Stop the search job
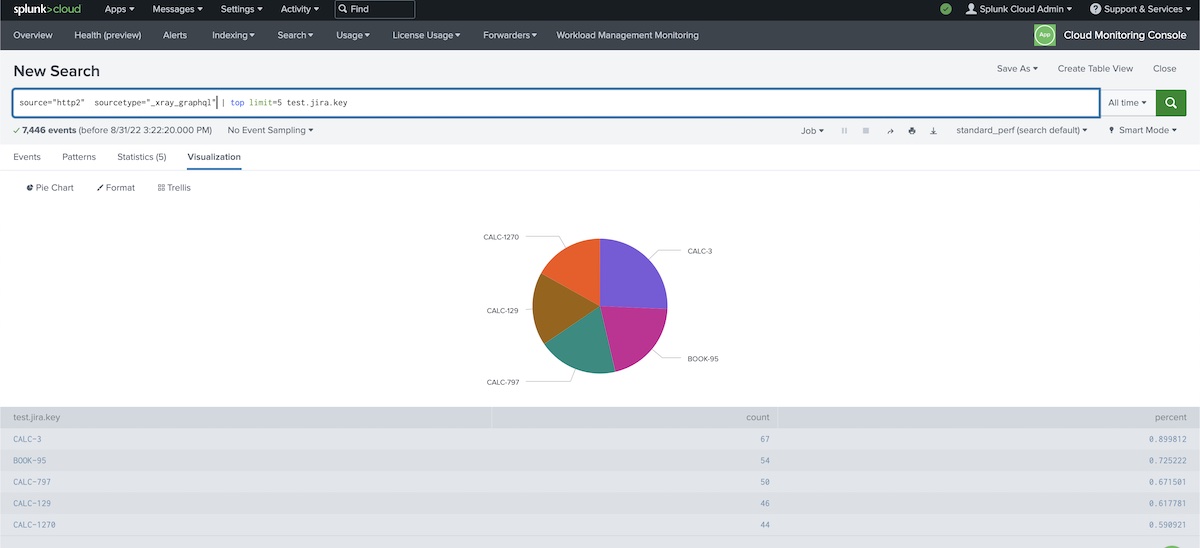1200x548 pixels. pos(866,131)
